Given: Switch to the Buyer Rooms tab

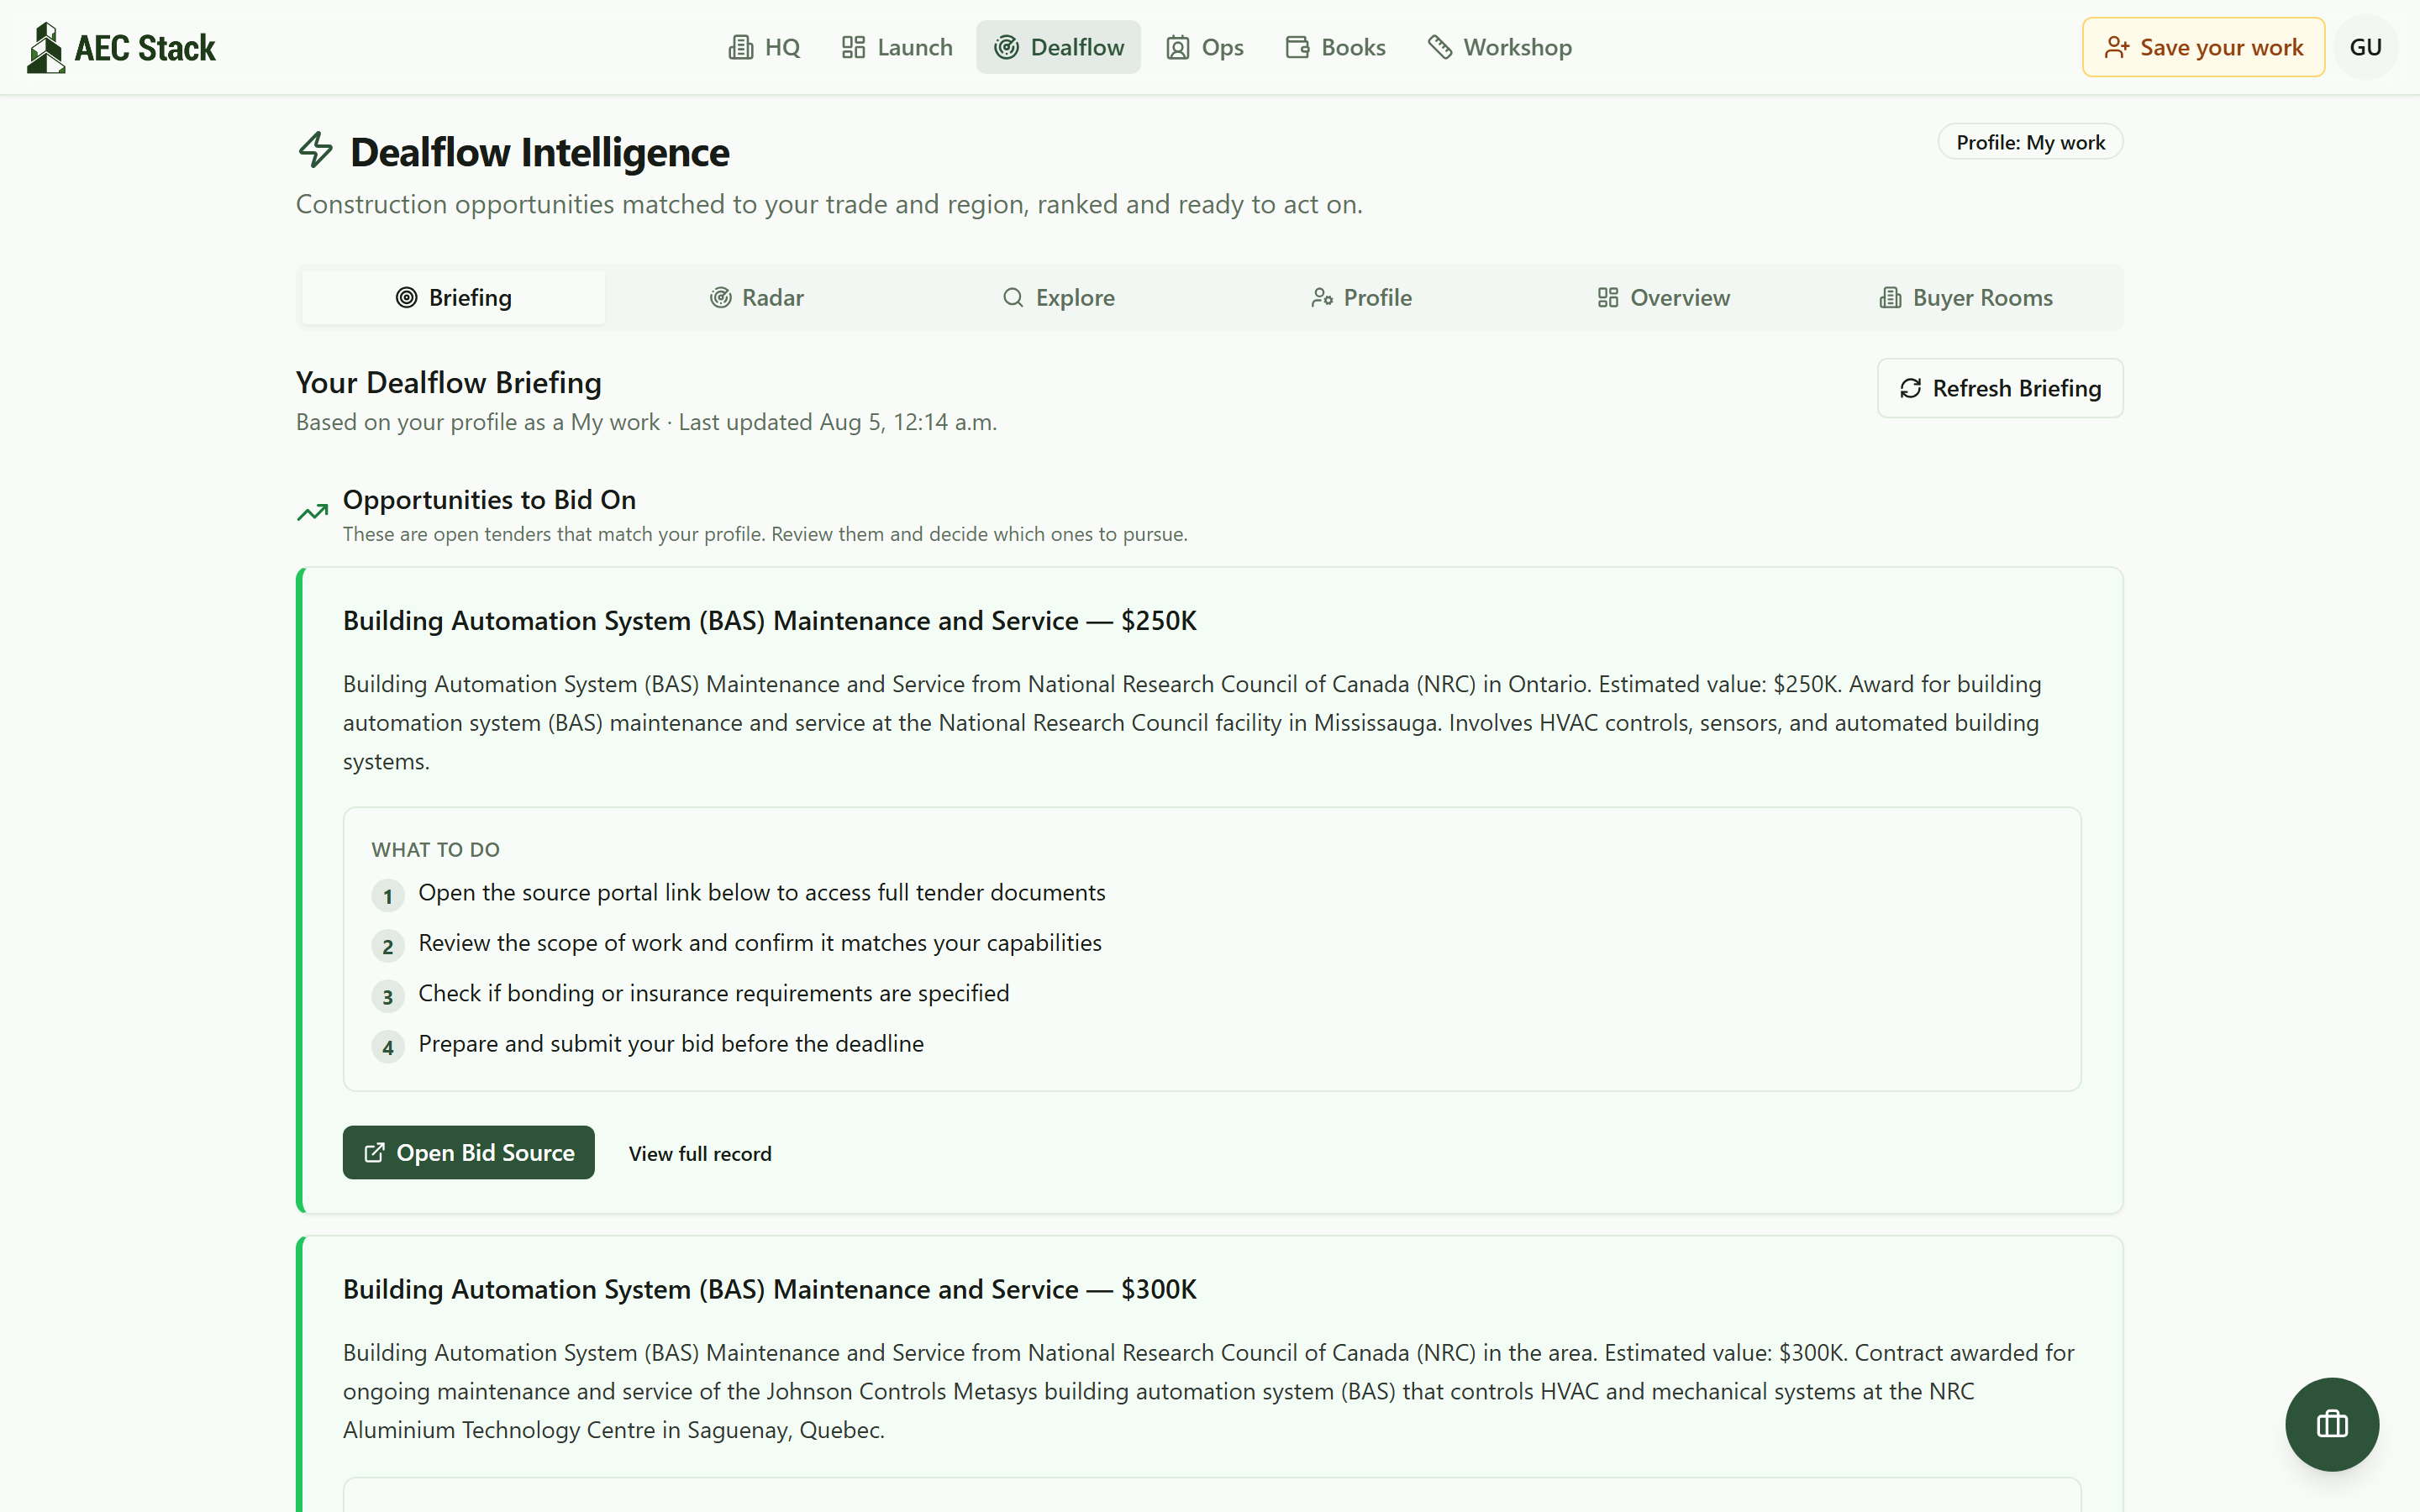Looking at the screenshot, I should coord(1965,297).
